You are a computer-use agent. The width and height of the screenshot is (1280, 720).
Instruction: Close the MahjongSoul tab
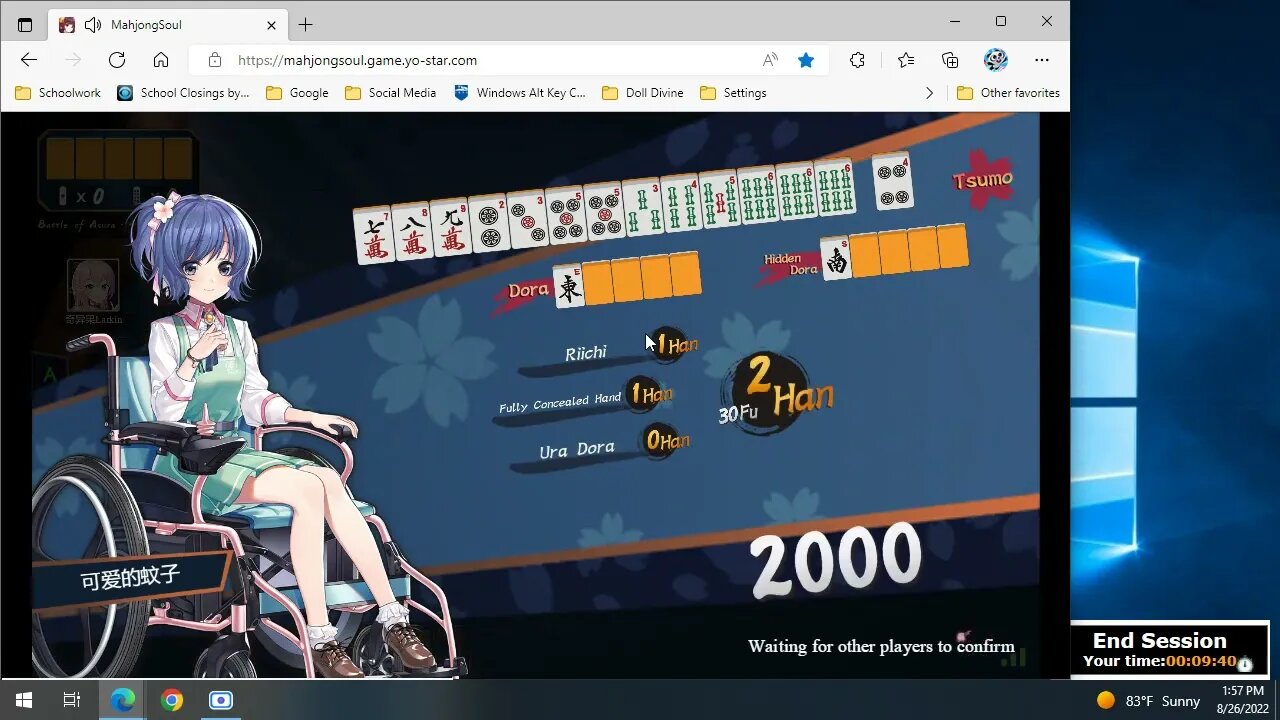click(271, 24)
